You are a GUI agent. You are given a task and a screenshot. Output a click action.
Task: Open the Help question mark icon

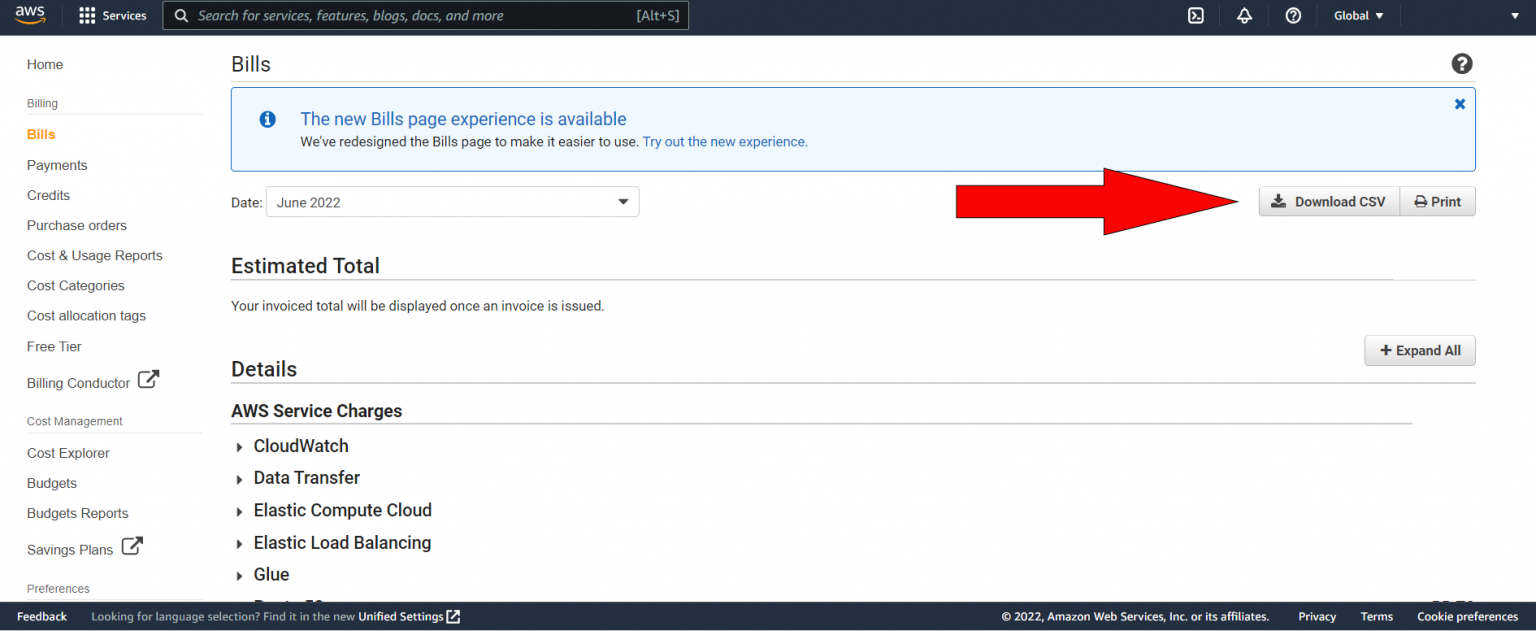[x=1293, y=15]
